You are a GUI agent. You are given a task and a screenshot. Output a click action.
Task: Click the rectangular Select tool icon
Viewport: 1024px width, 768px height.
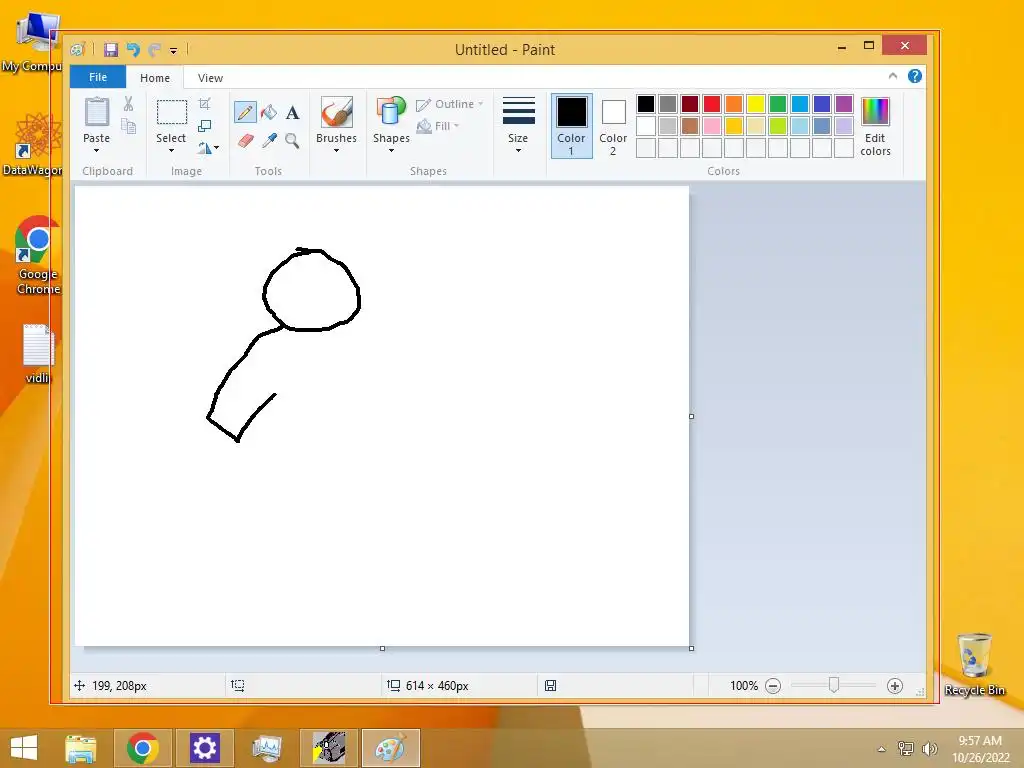click(171, 112)
